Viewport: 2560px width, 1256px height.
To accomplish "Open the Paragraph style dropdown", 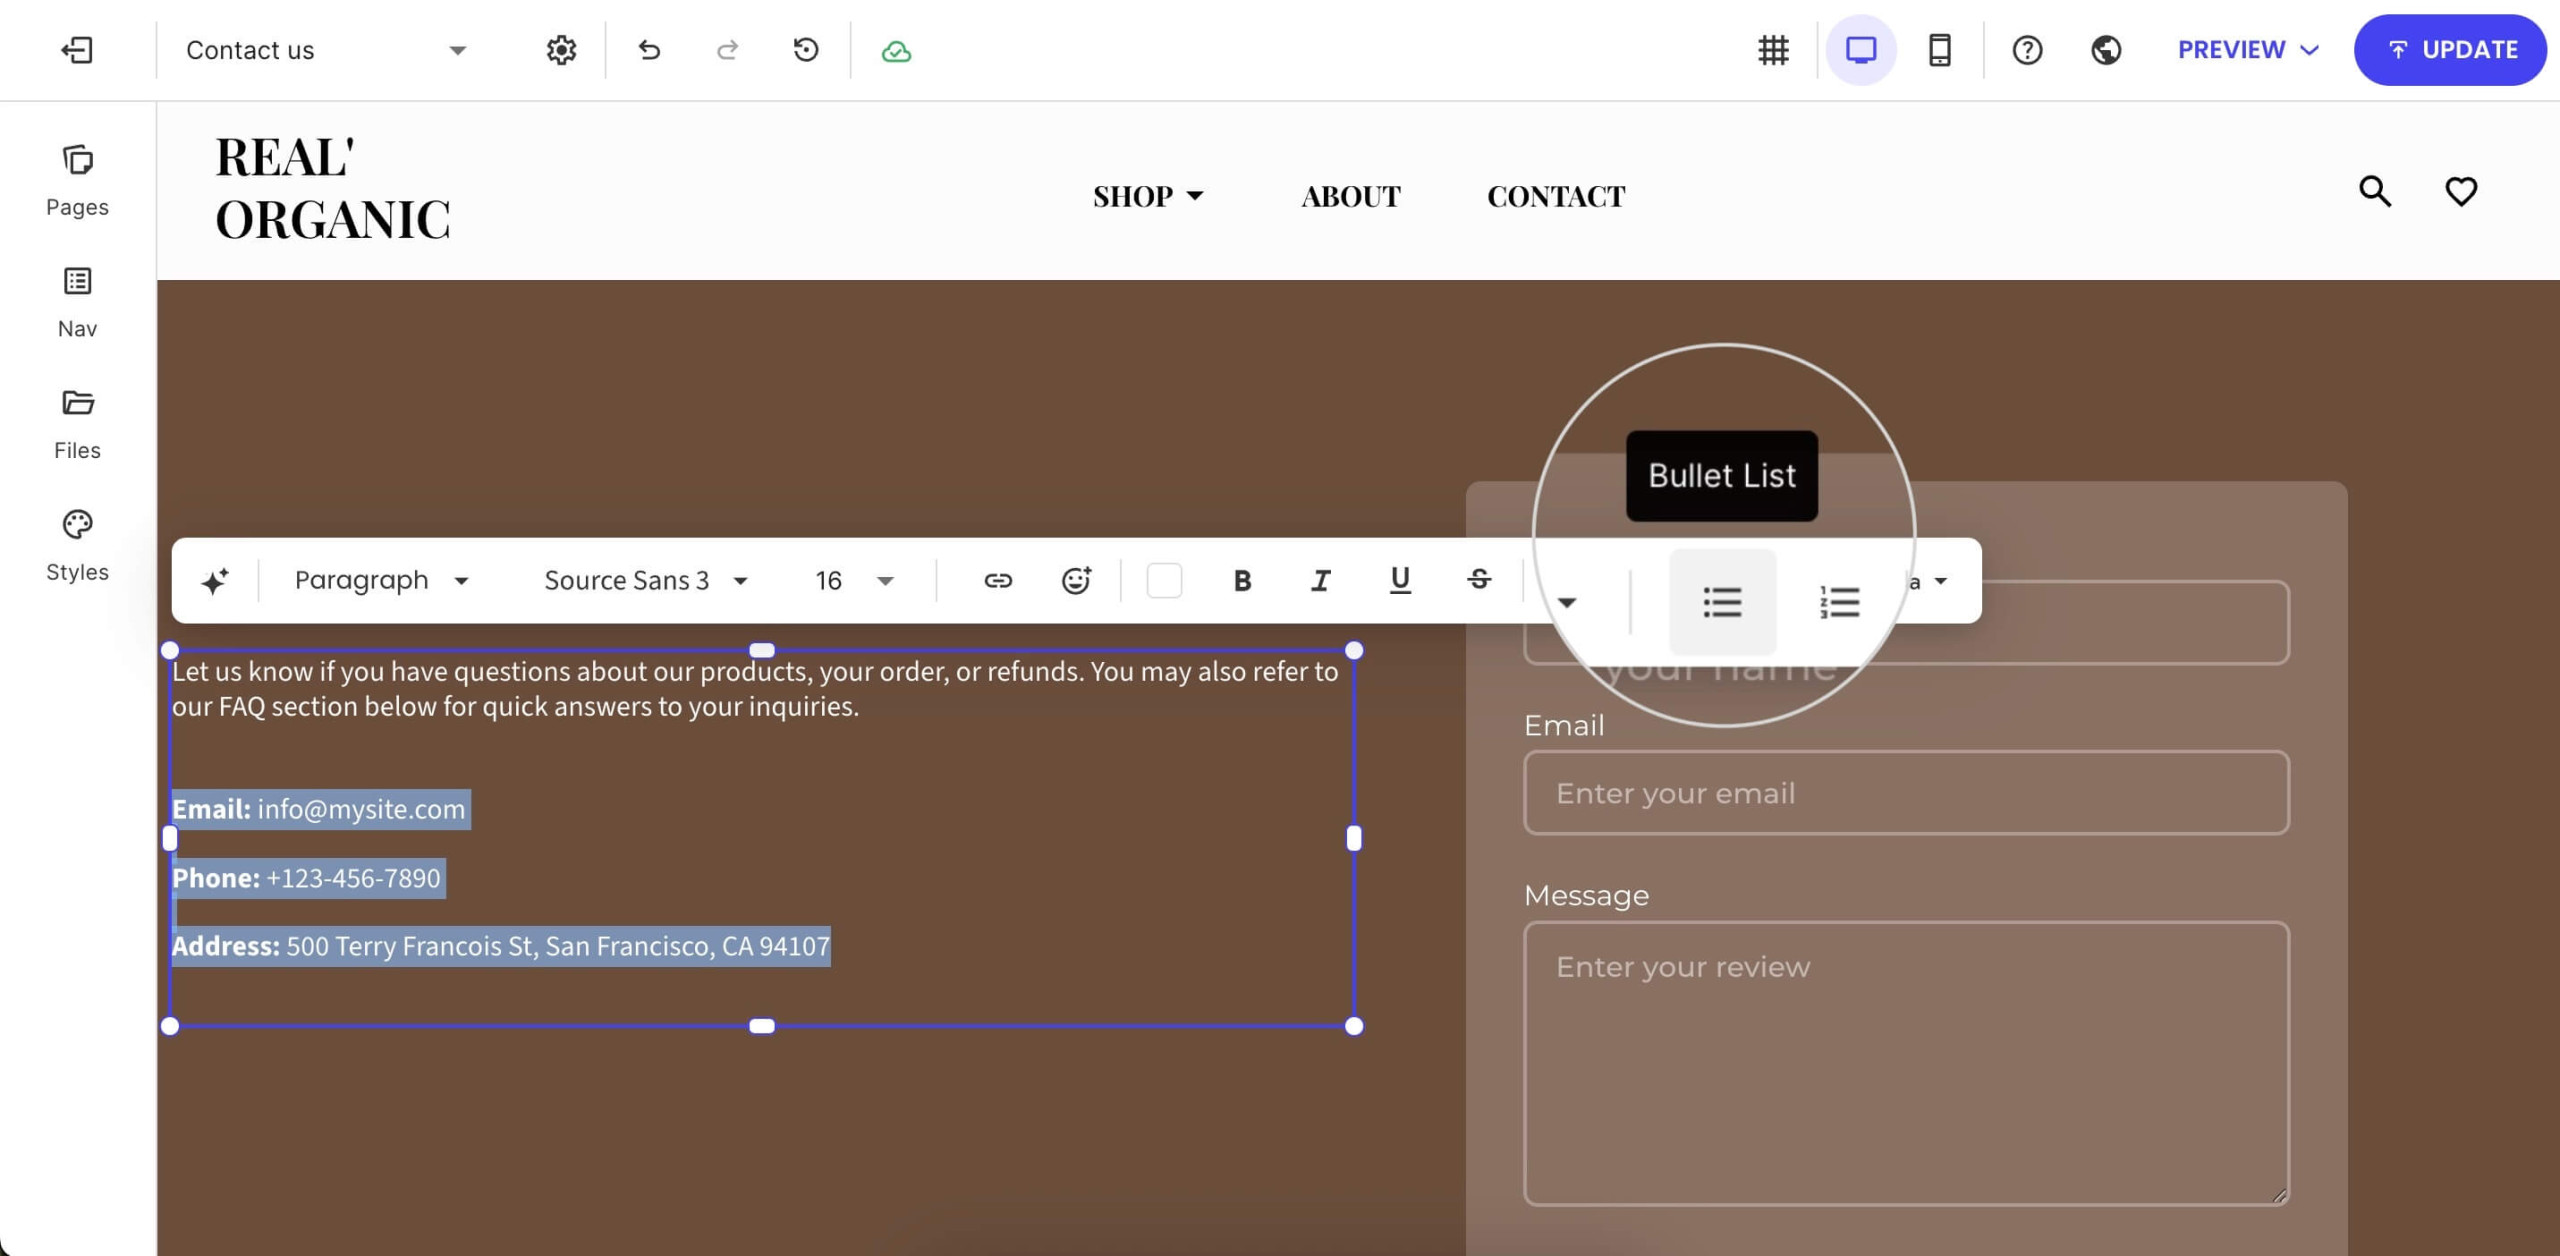I will point(381,581).
